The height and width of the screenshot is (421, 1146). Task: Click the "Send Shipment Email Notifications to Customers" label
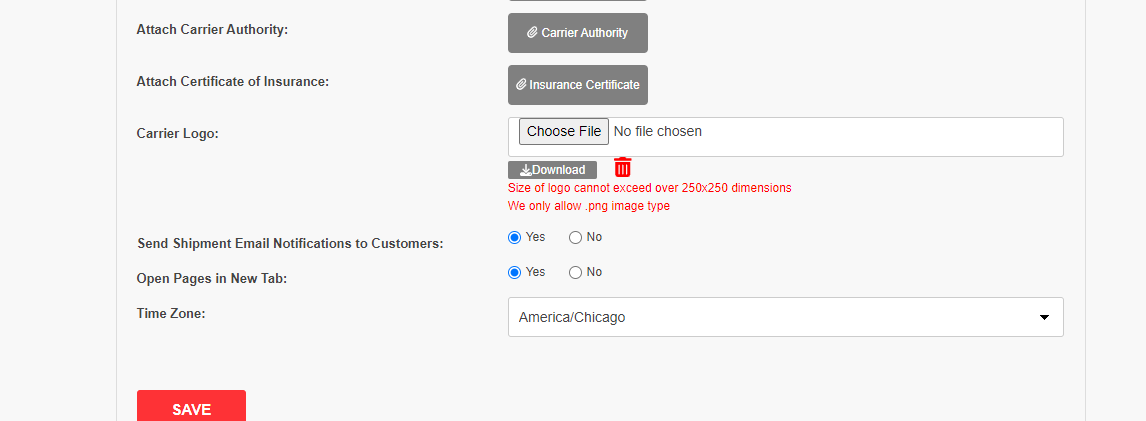(x=290, y=243)
